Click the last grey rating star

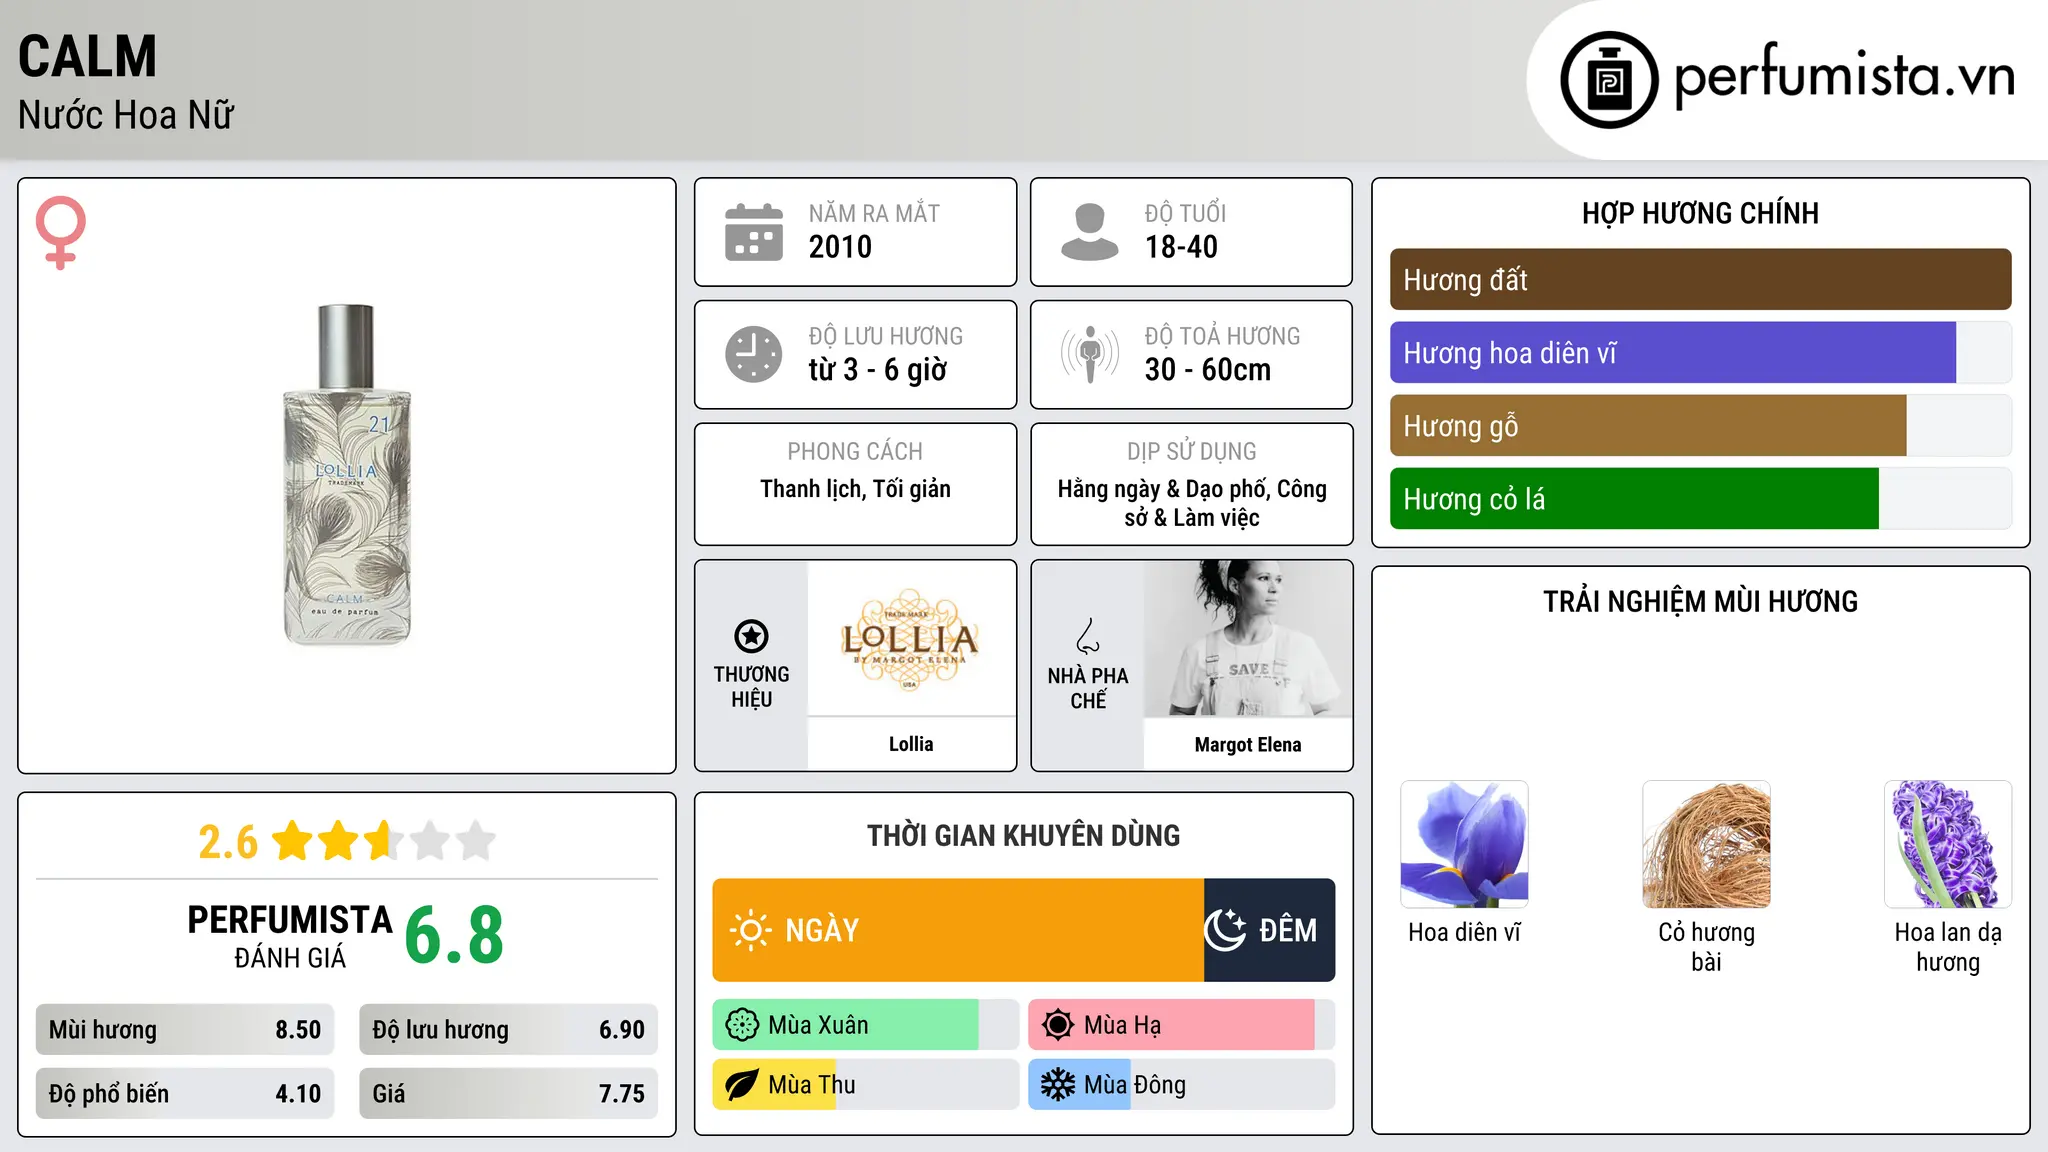[x=476, y=841]
